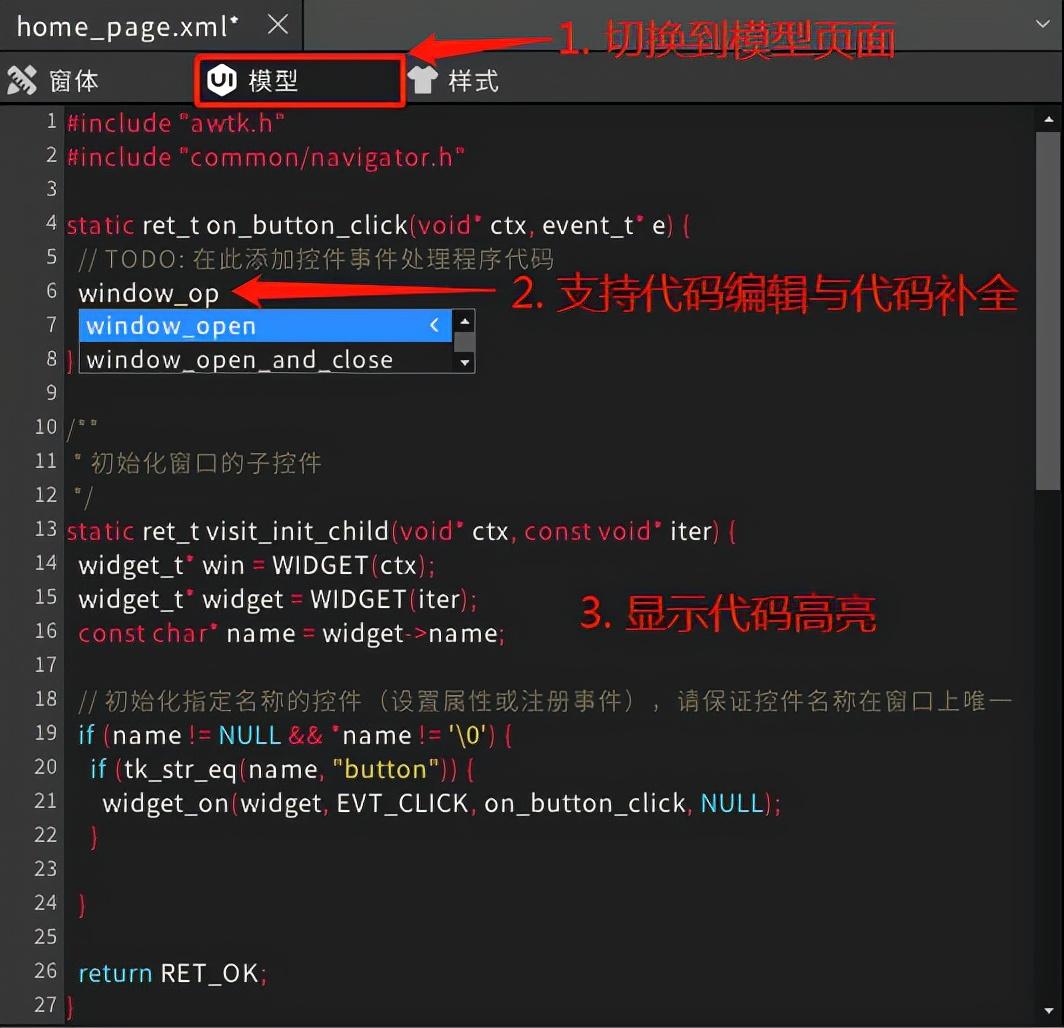Click the editor scrollbar up arrow
The width and height of the screenshot is (1064, 1028).
(1049, 117)
